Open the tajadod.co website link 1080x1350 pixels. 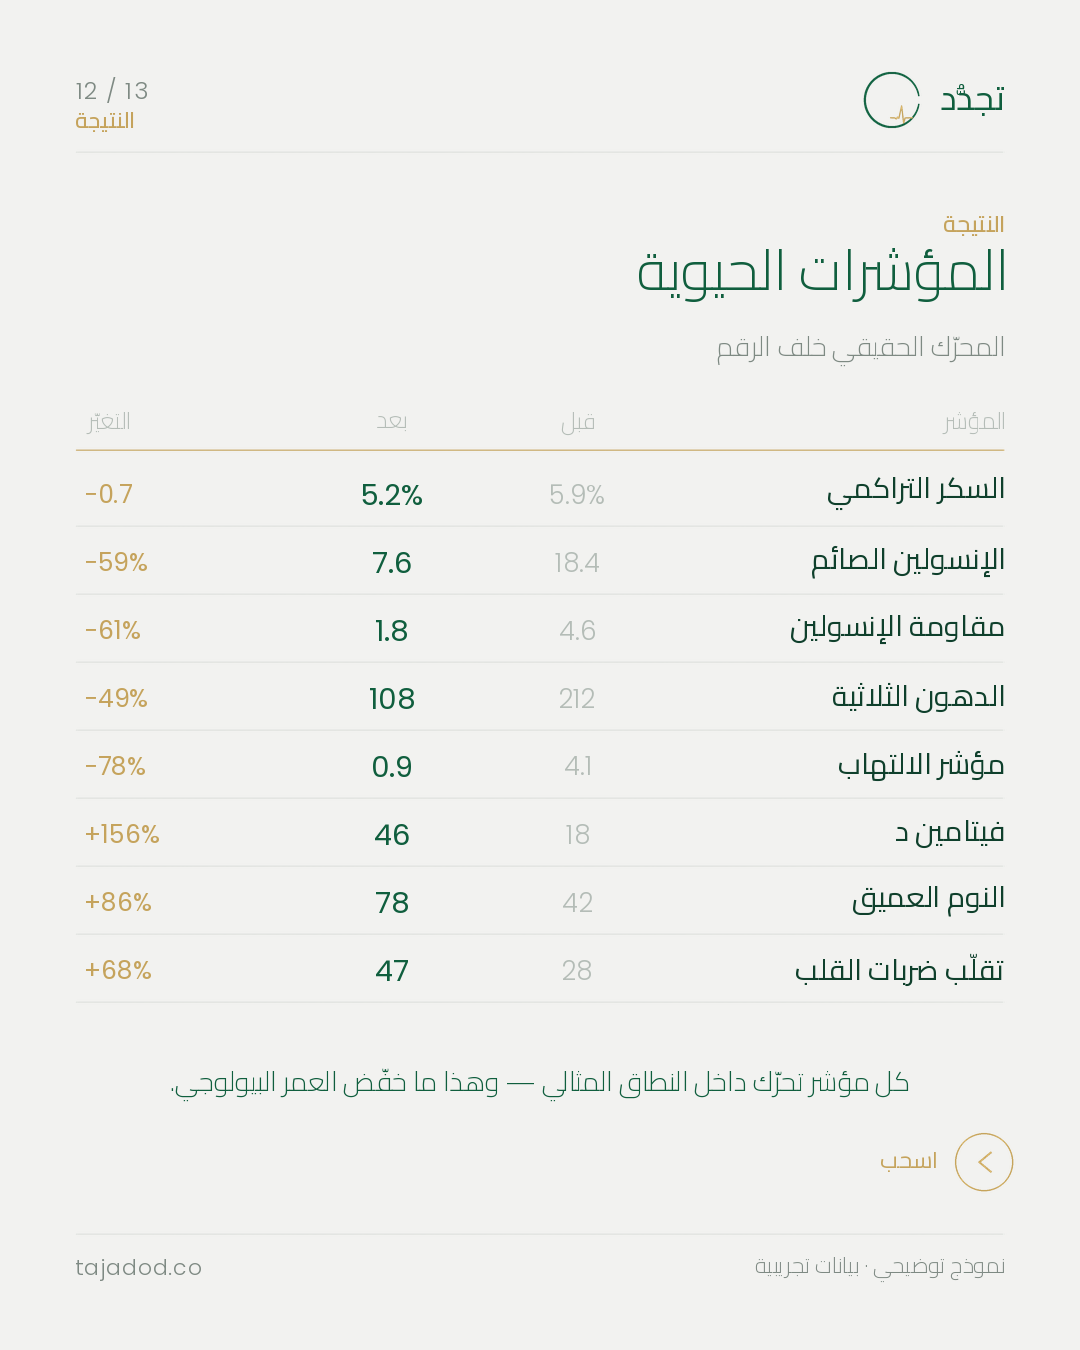[139, 1268]
